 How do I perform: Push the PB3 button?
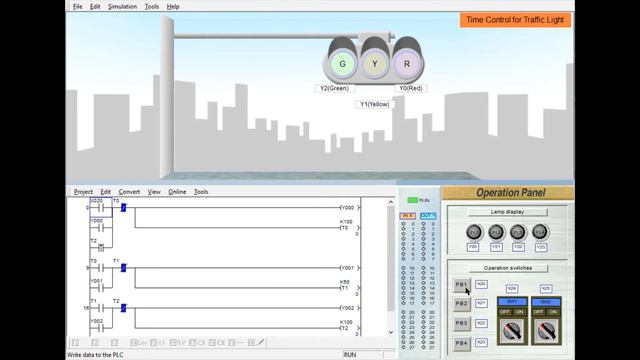click(x=461, y=323)
